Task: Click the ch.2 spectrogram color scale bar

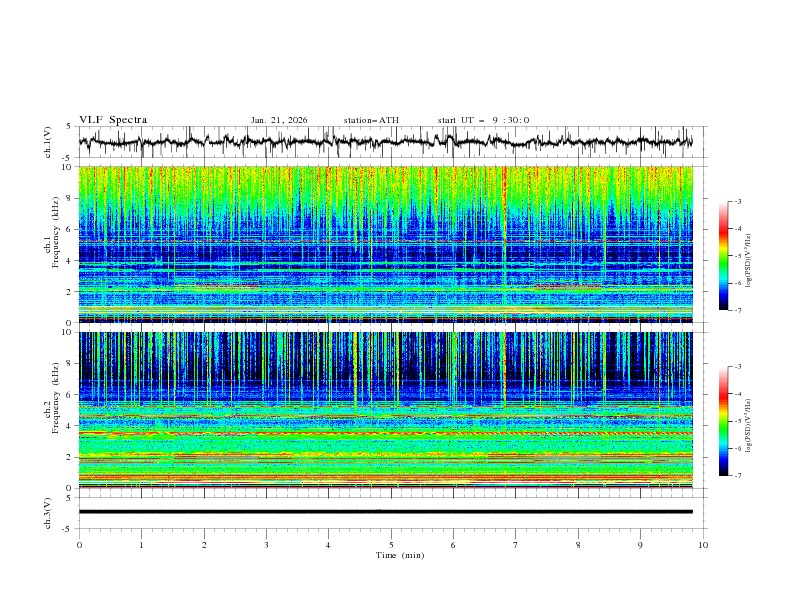Action: coord(724,421)
